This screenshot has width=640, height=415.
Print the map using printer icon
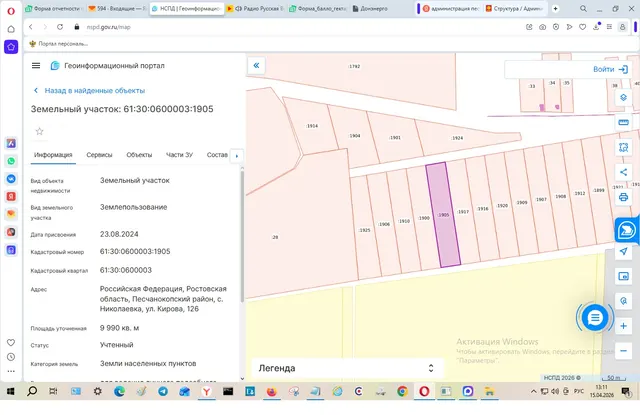click(623, 197)
